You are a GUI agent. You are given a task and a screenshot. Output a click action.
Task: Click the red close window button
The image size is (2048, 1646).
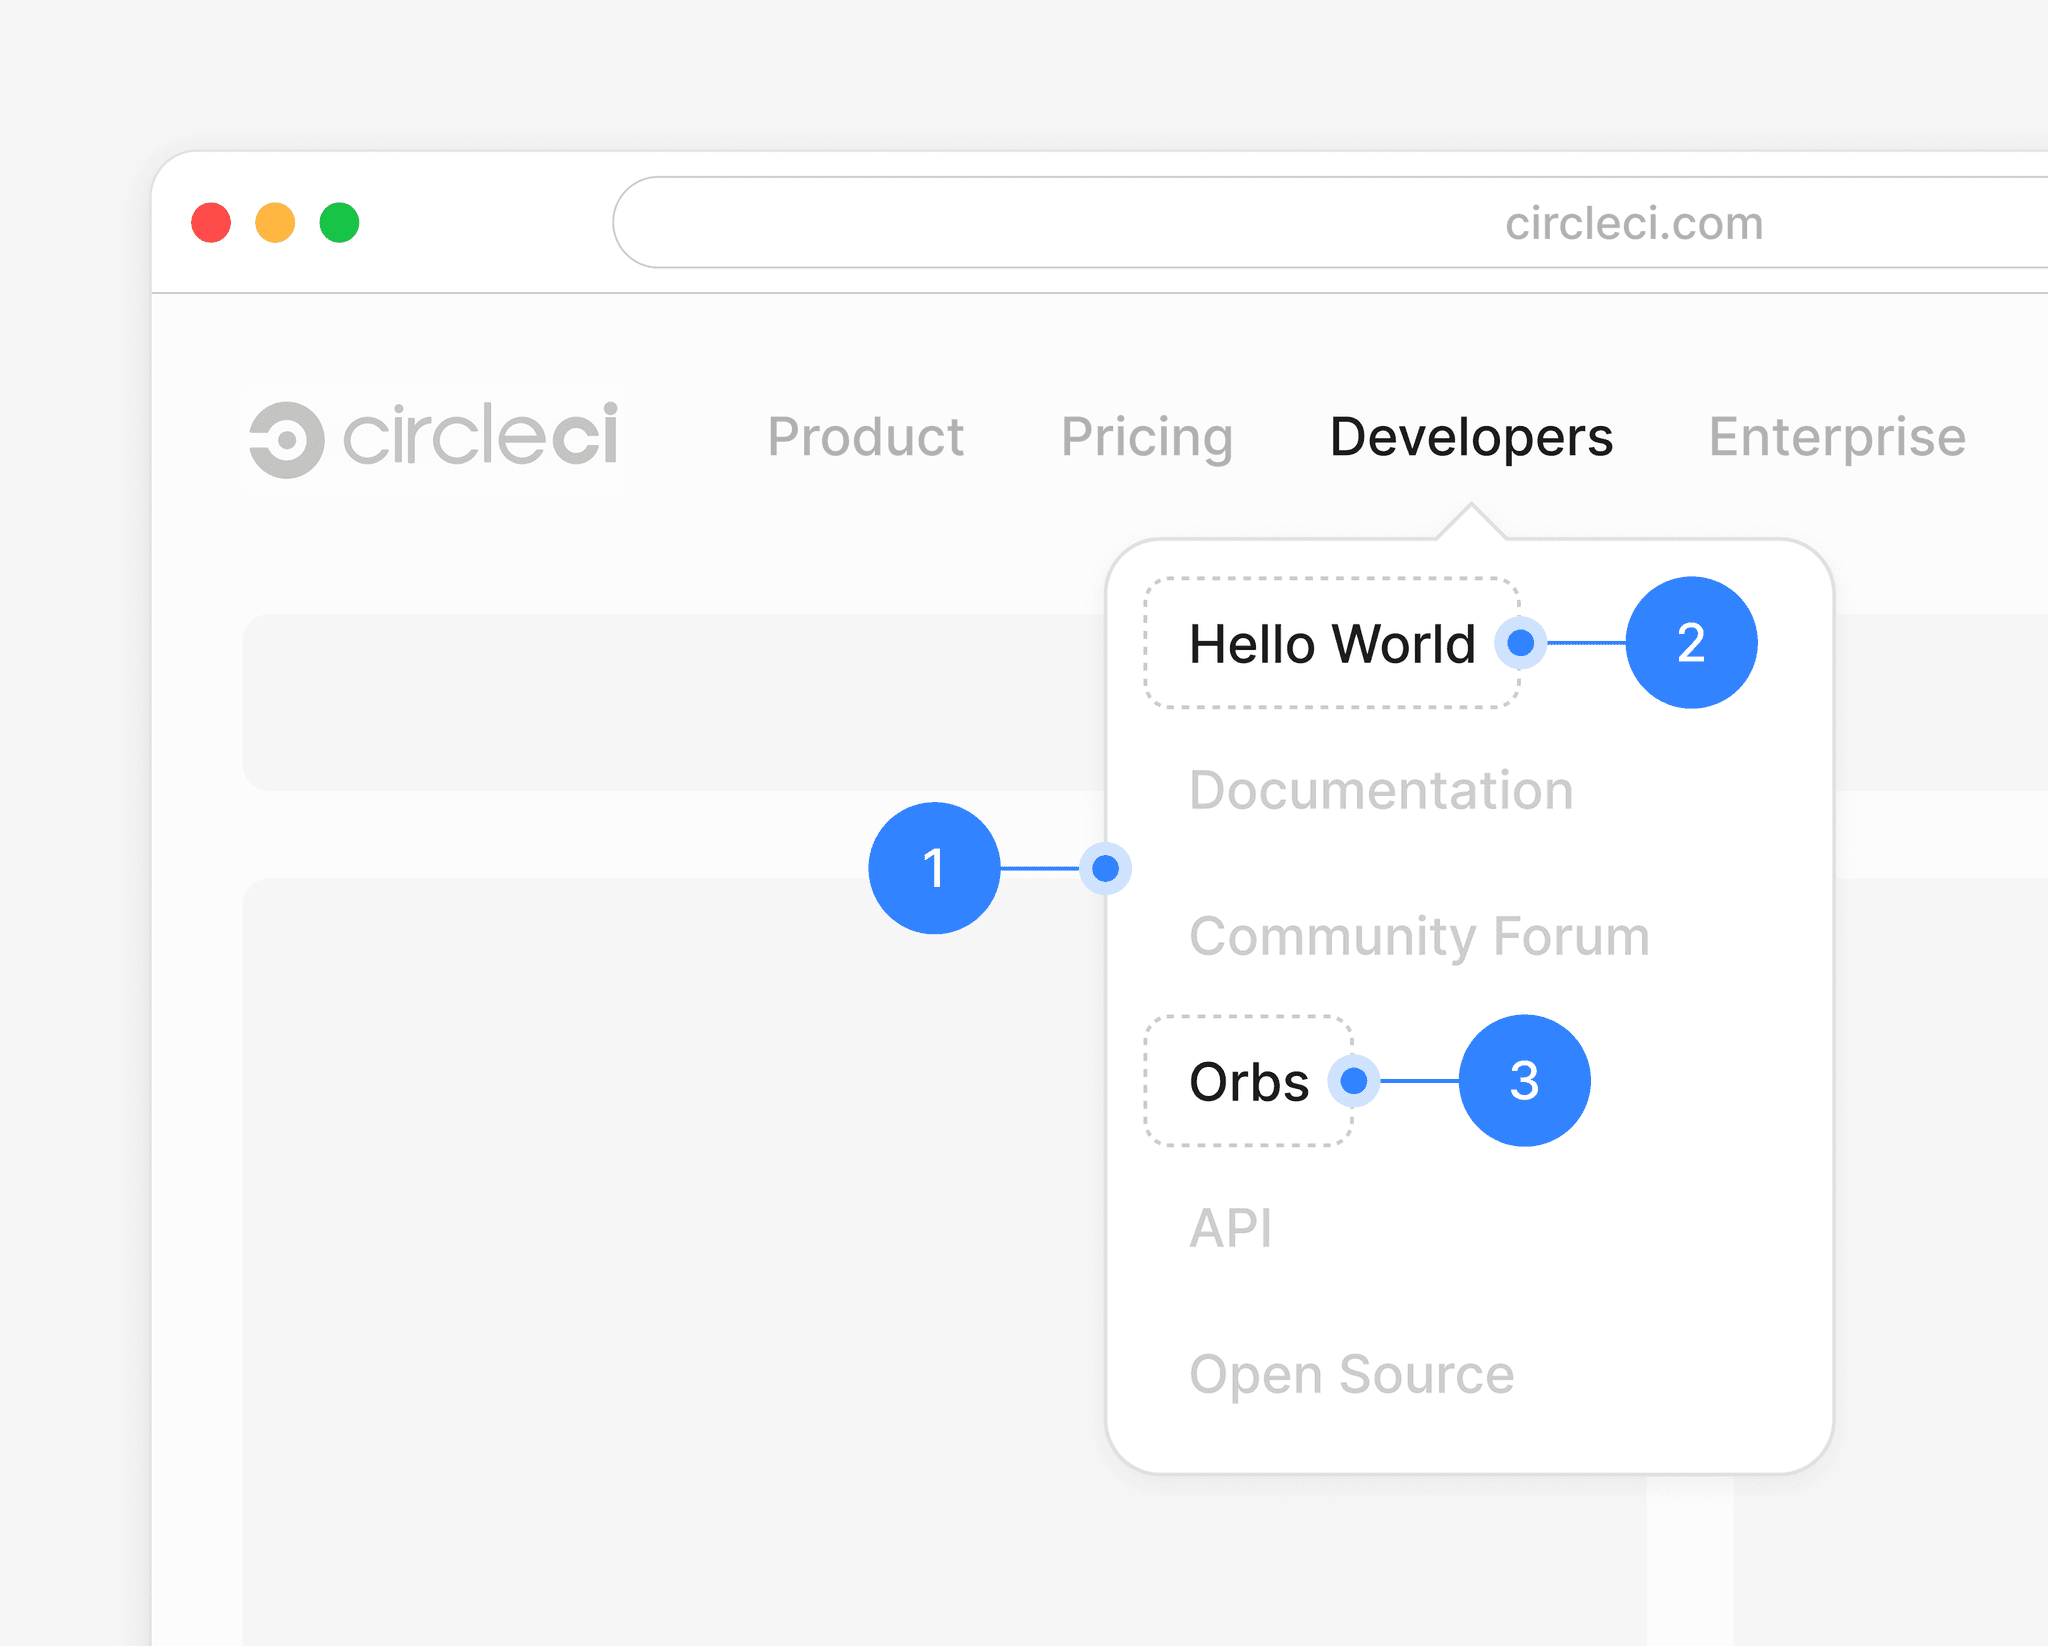pyautogui.click(x=211, y=222)
